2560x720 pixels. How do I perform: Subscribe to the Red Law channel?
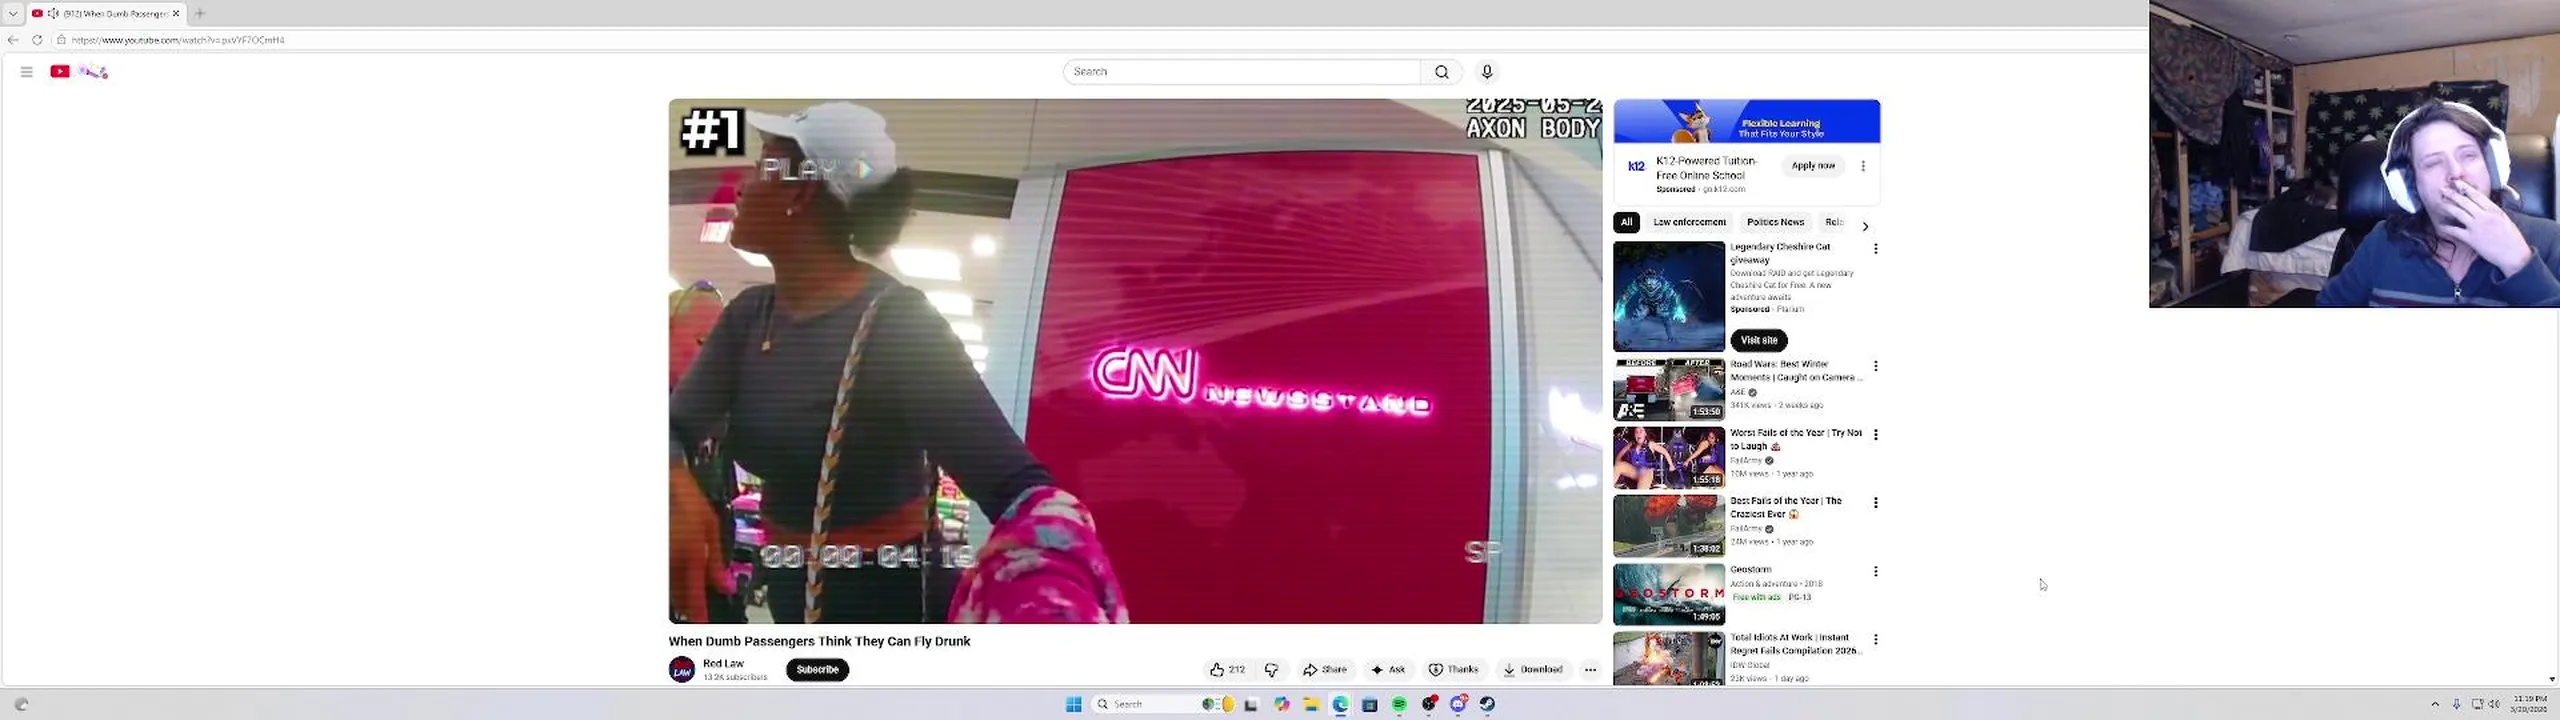tap(817, 670)
